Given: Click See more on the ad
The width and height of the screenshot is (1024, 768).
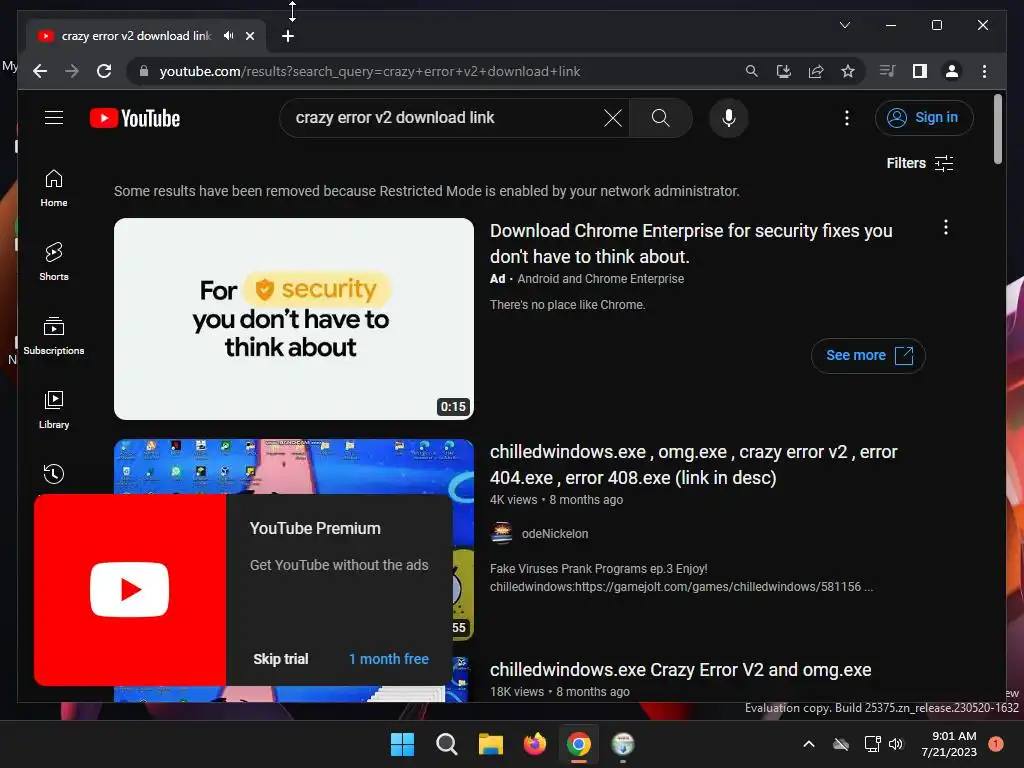Looking at the screenshot, I should tap(868, 355).
